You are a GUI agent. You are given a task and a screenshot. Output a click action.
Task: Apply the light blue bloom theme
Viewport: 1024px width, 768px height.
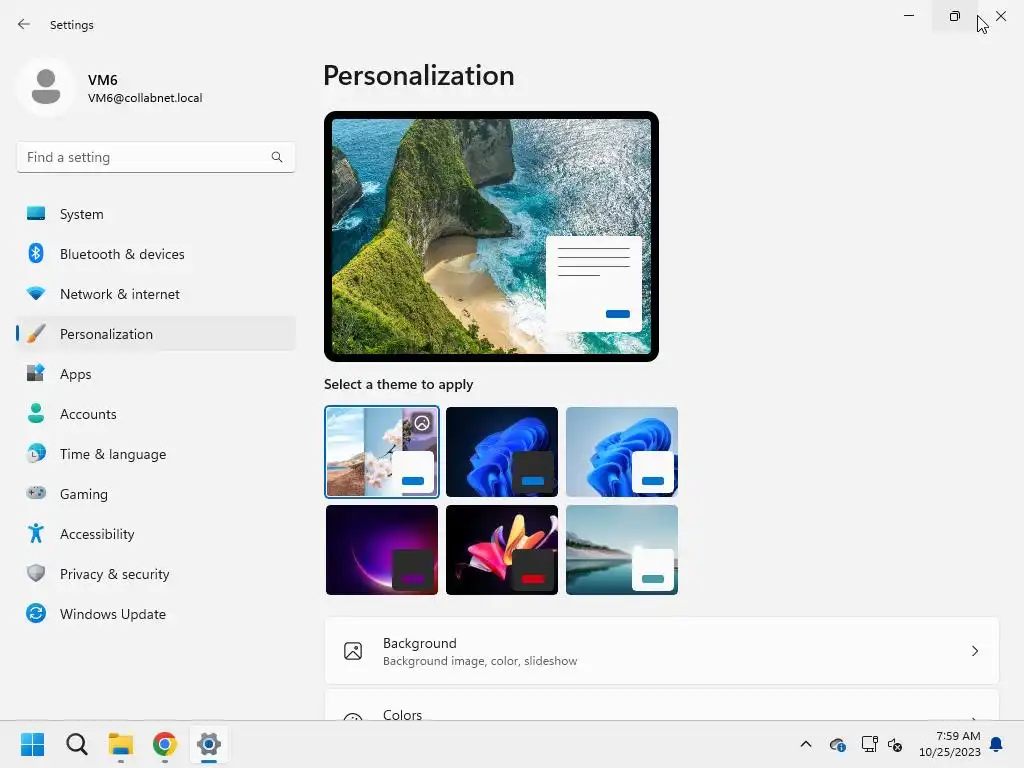point(622,452)
